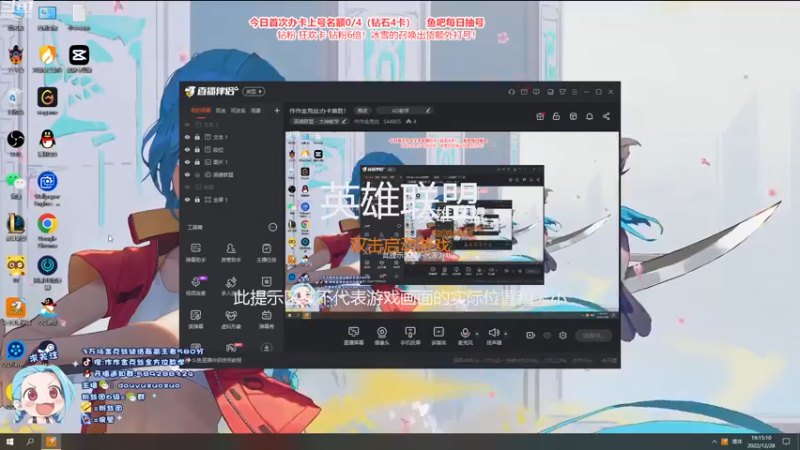Open the mode switch button beside logo

(254, 91)
